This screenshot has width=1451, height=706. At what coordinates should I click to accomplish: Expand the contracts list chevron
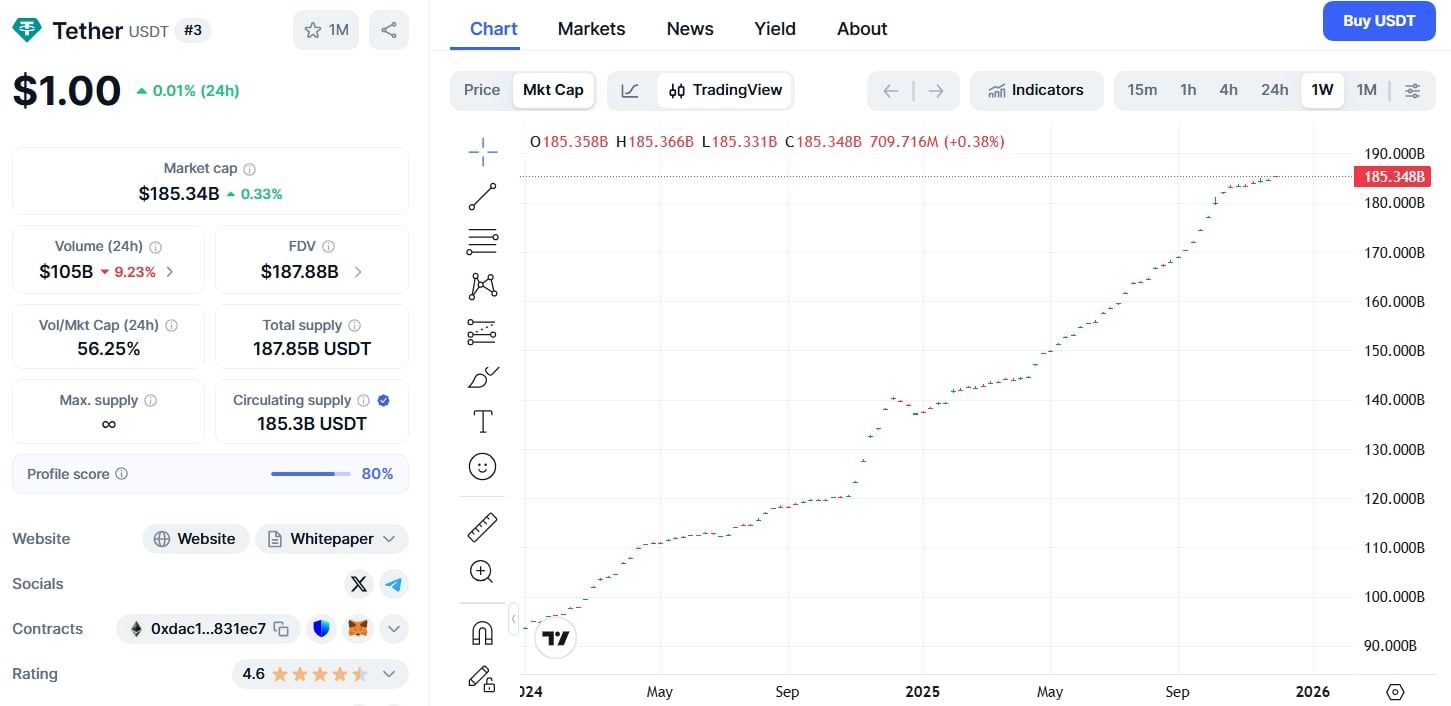(x=394, y=629)
